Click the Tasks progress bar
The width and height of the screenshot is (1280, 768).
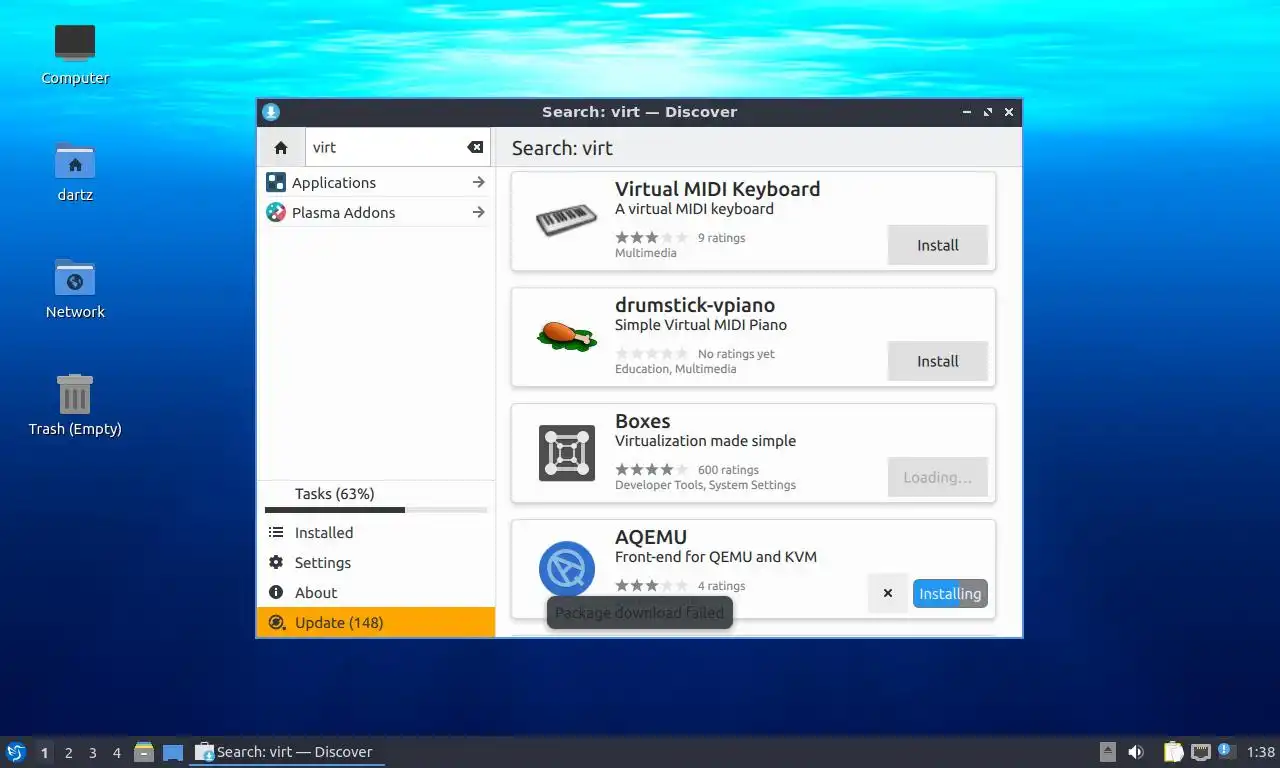[376, 510]
